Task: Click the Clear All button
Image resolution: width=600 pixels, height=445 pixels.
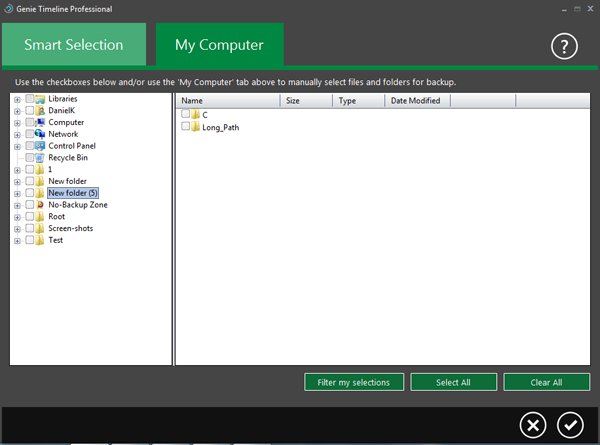Action: [546, 382]
